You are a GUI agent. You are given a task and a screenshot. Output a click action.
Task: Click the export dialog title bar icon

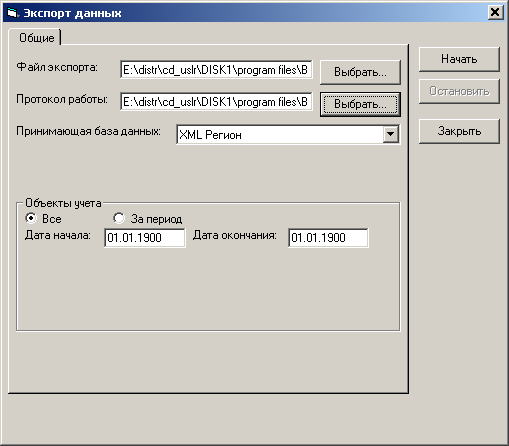point(12,13)
